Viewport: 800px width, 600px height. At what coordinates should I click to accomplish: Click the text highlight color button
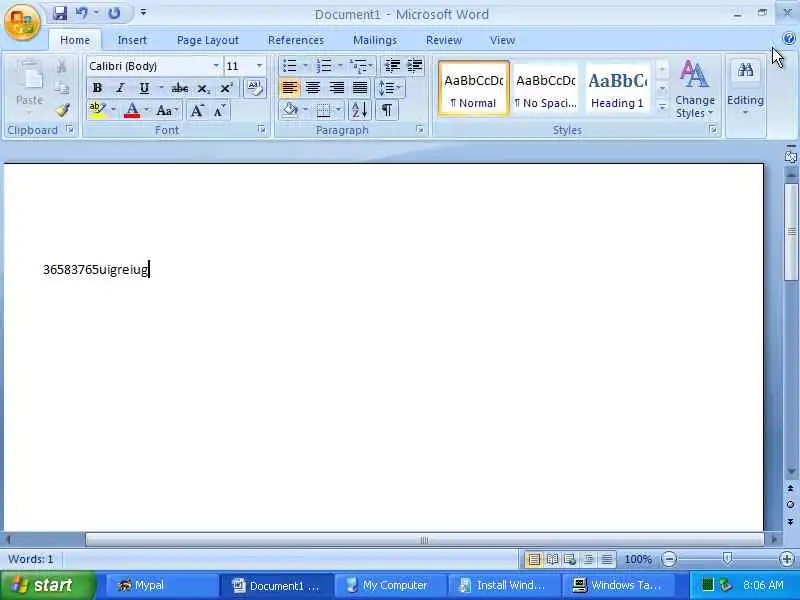(x=97, y=110)
